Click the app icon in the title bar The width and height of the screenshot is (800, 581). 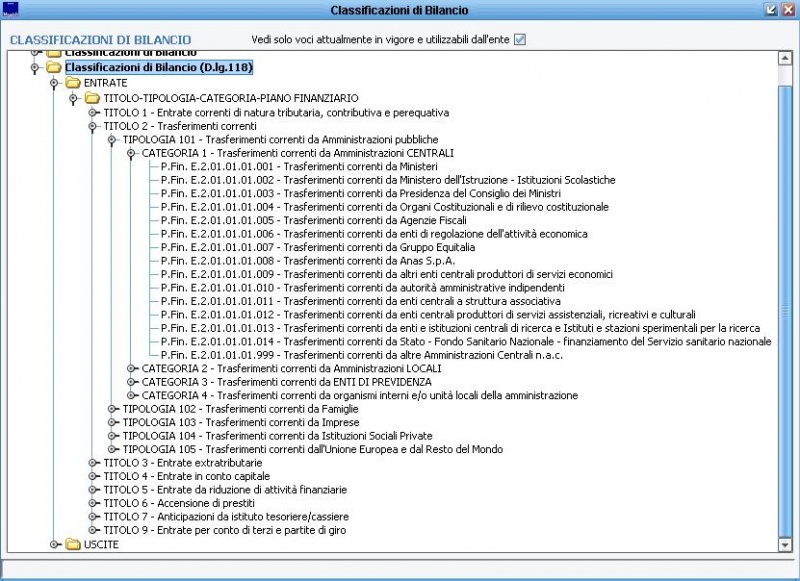tap(10, 9)
